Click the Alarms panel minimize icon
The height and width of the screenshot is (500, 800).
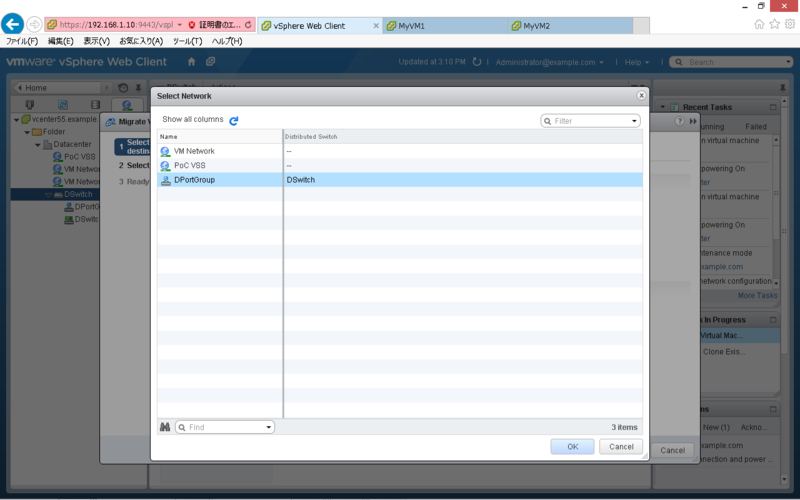[x=773, y=409]
